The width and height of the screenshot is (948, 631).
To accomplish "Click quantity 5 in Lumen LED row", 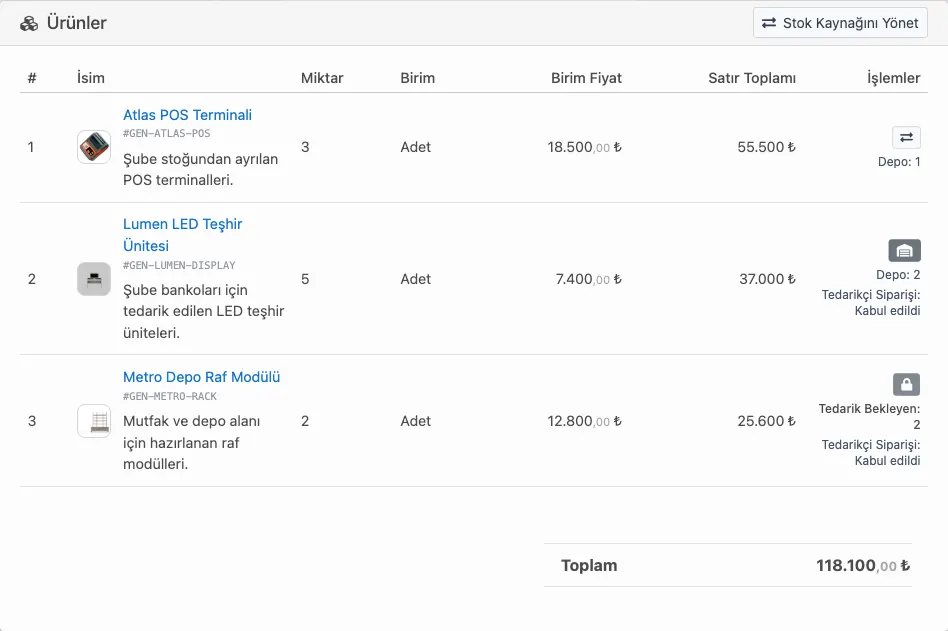I will (x=305, y=279).
